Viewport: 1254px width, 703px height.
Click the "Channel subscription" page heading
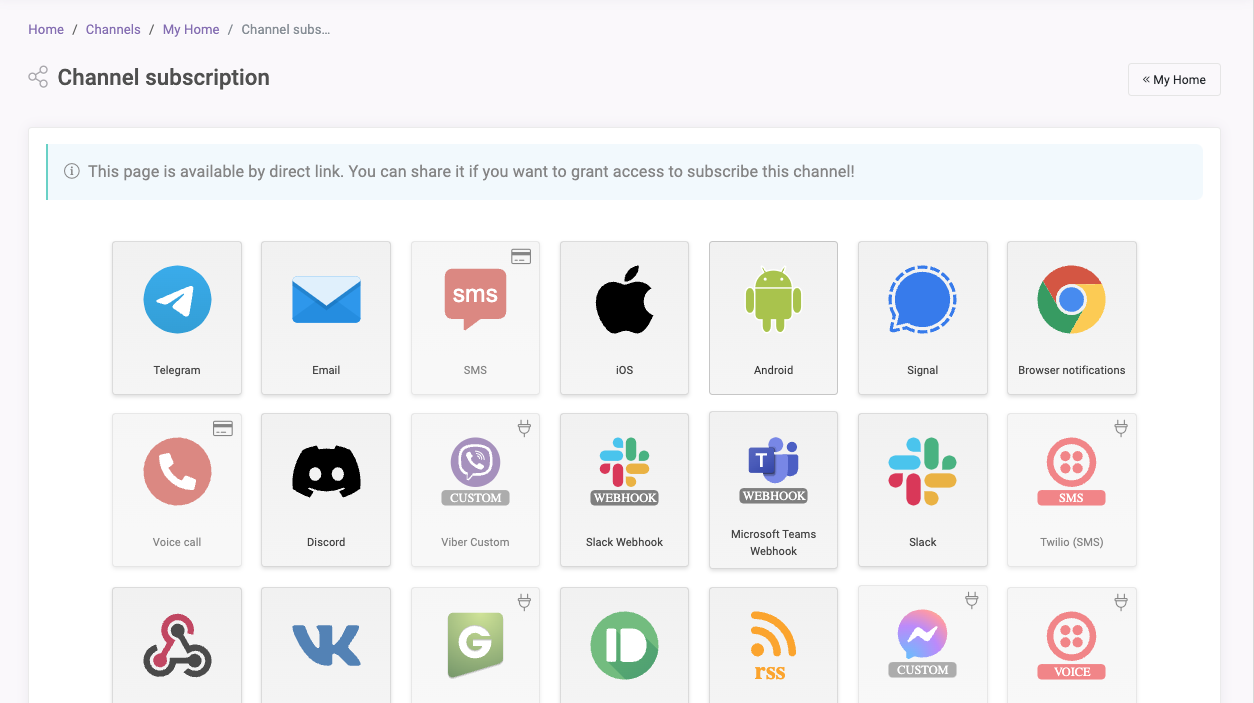tap(164, 78)
